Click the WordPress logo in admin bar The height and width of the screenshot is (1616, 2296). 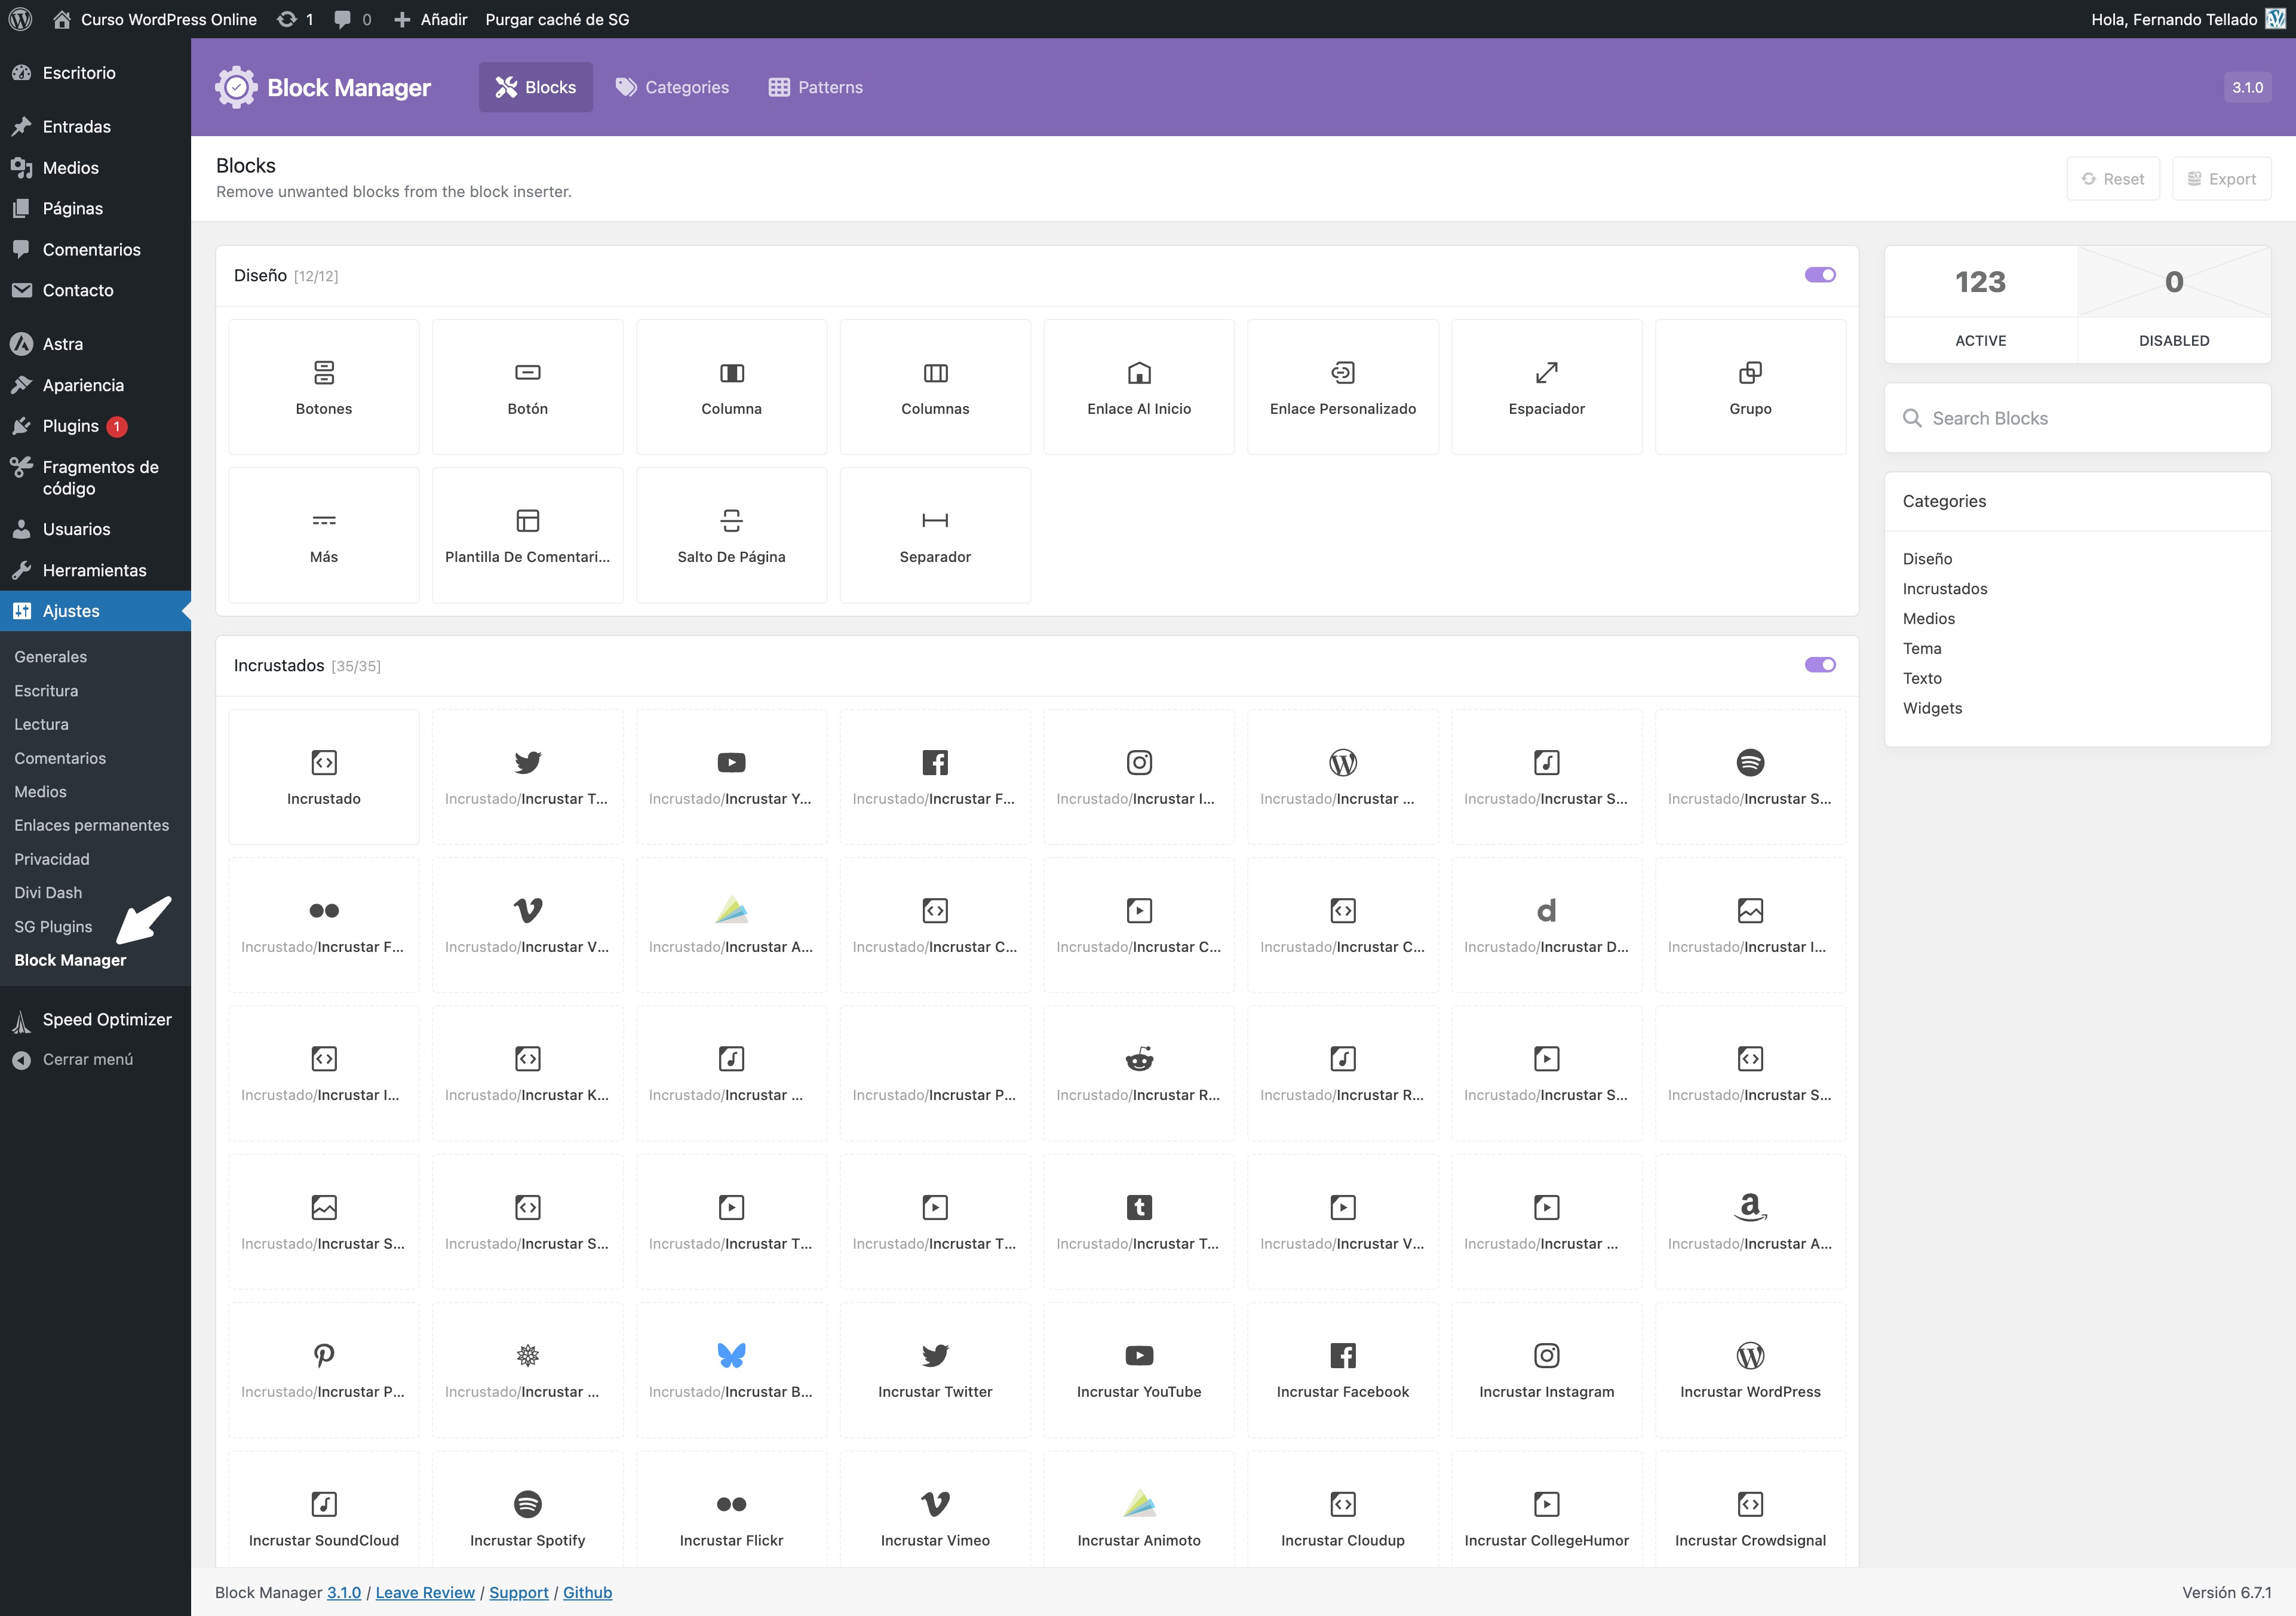20,19
